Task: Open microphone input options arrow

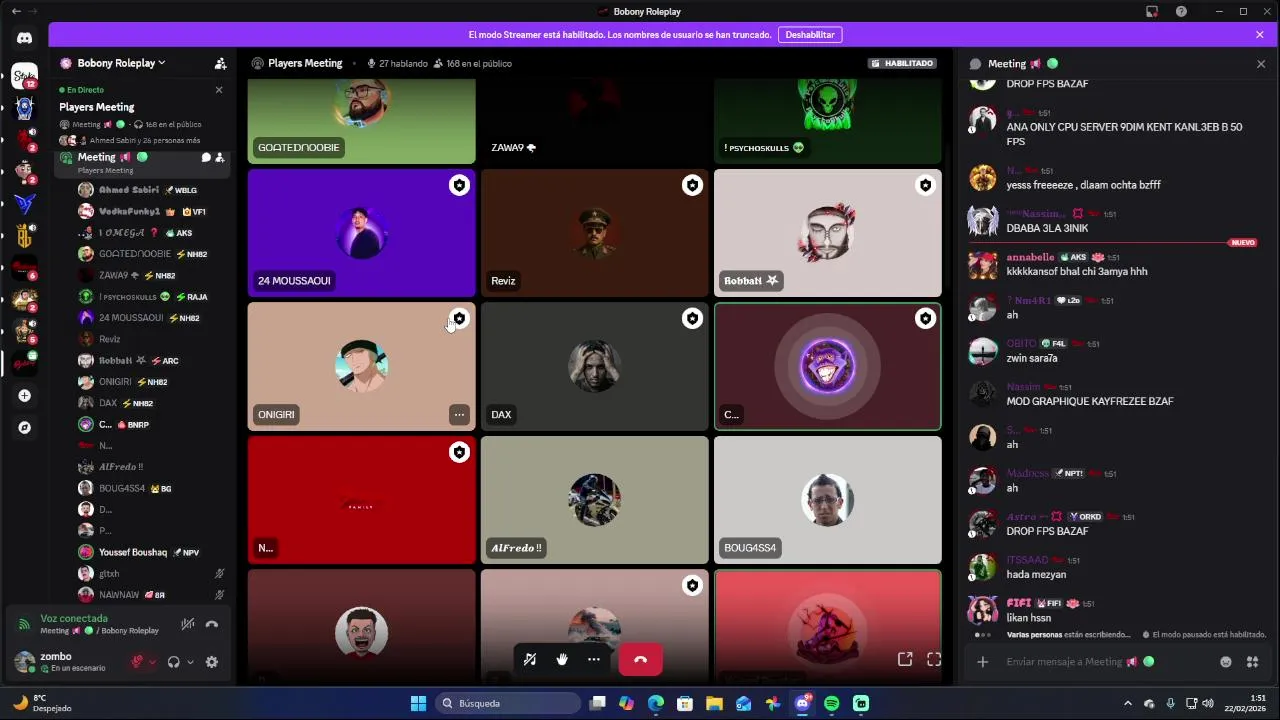Action: pyautogui.click(x=152, y=662)
